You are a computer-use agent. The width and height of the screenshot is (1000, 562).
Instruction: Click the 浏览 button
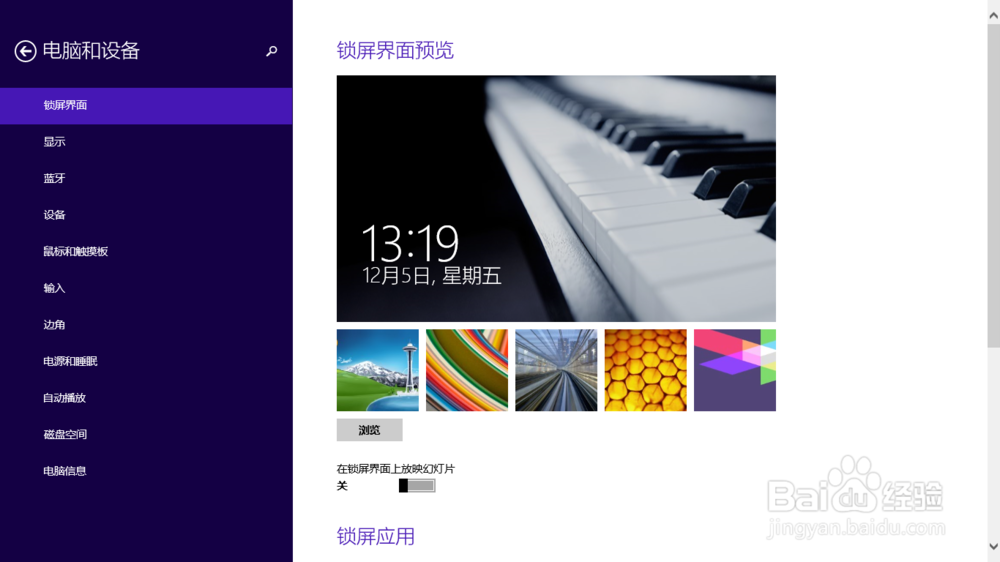click(x=369, y=430)
